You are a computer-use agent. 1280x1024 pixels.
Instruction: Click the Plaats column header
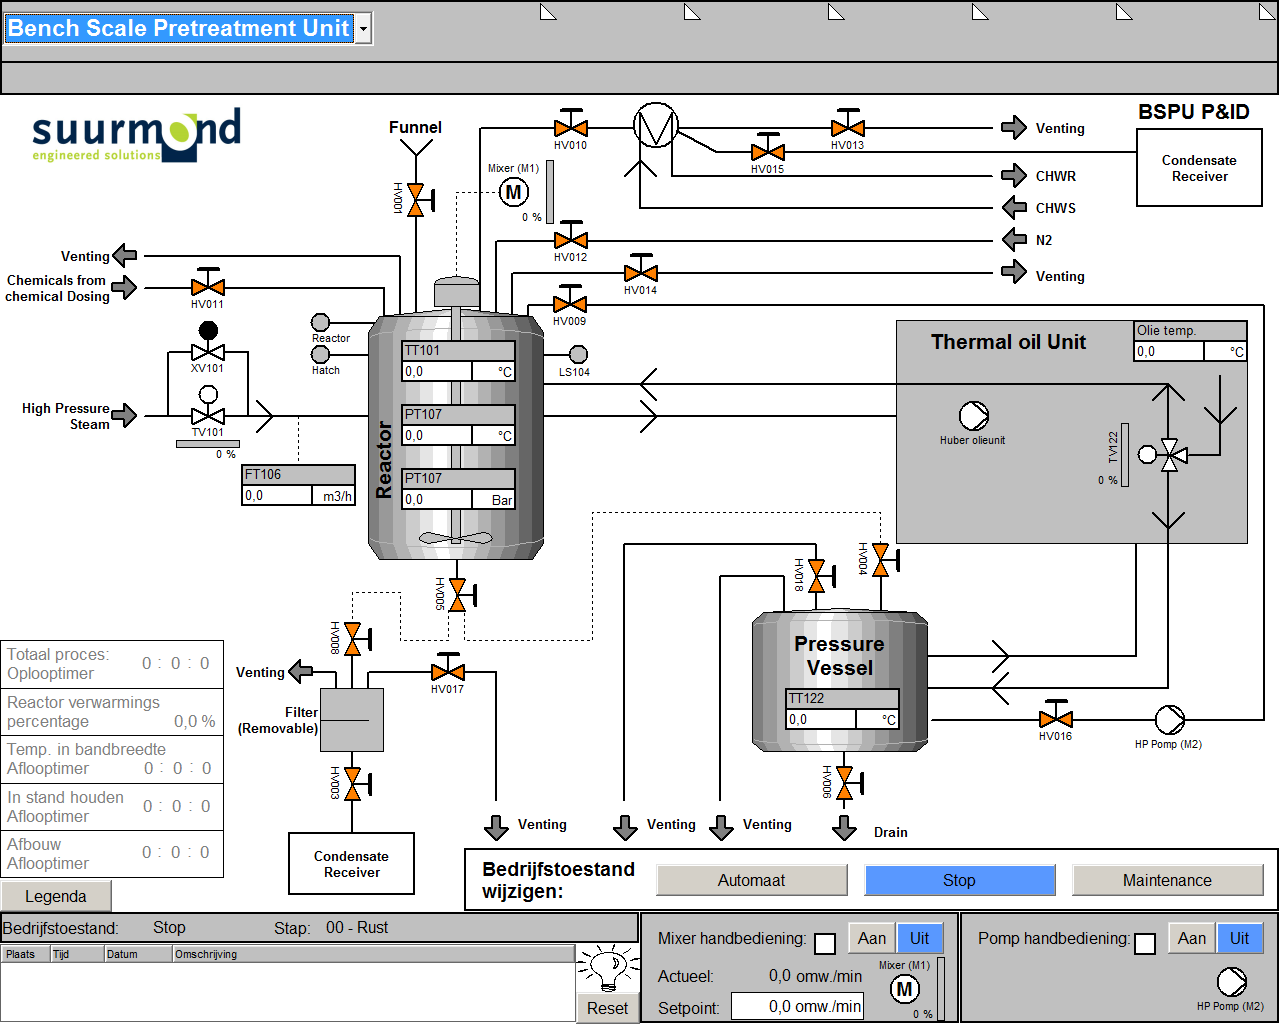(25, 954)
